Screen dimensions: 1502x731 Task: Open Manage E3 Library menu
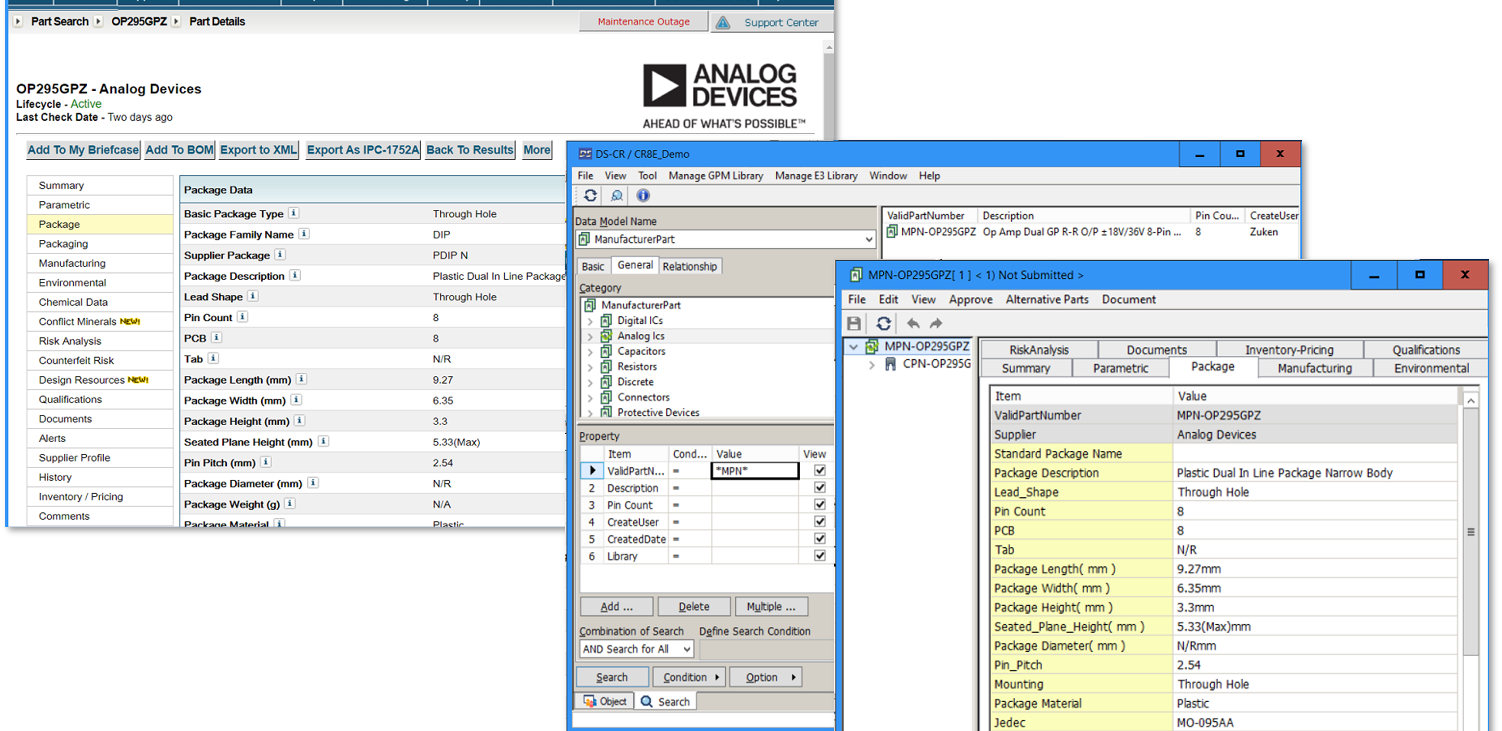tap(816, 176)
